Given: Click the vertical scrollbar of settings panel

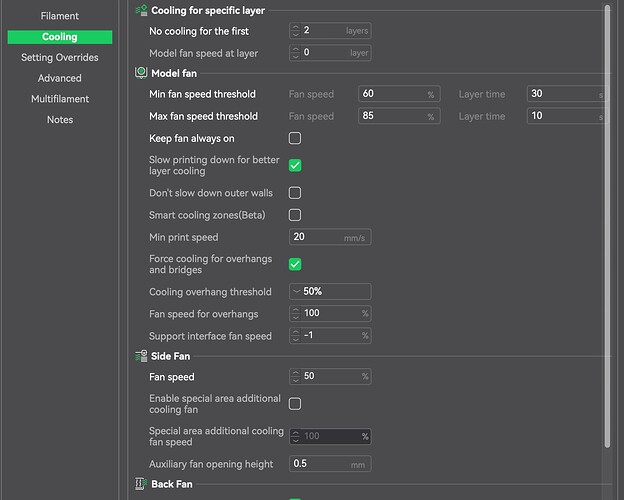Looking at the screenshot, I should 609,200.
